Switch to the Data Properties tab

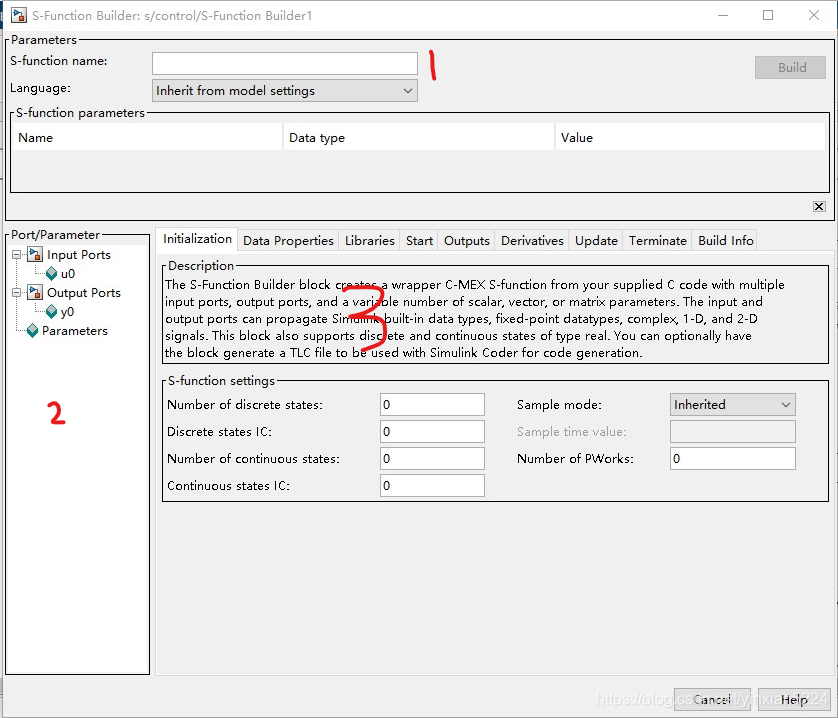click(x=288, y=240)
